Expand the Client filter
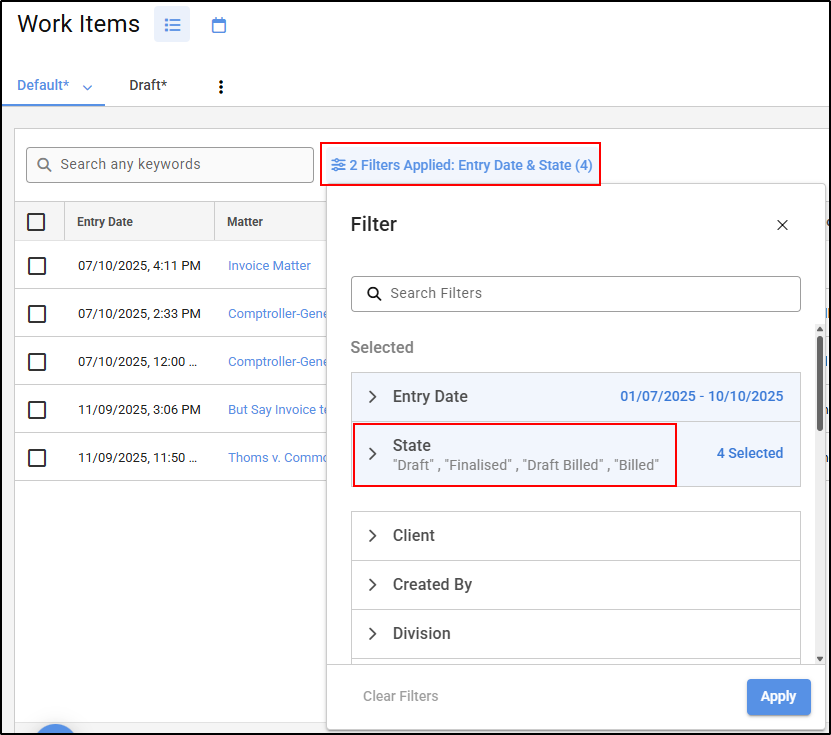The width and height of the screenshot is (831, 735). [x=373, y=536]
